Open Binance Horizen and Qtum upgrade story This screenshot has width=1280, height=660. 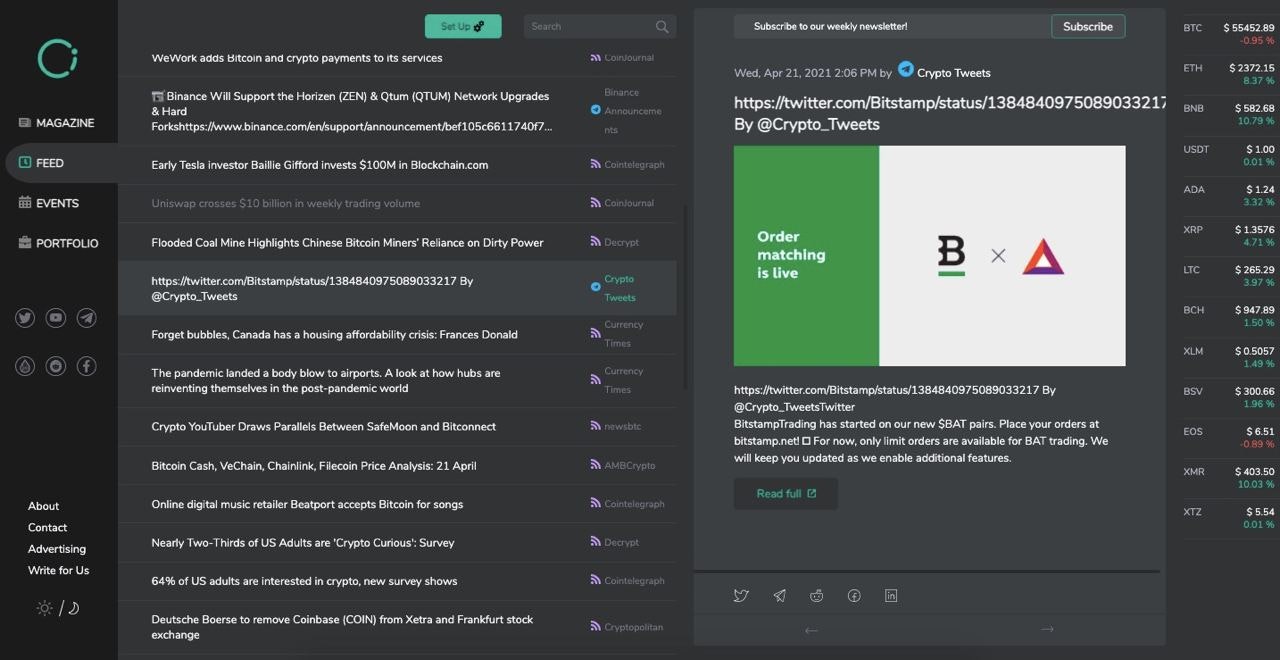click(351, 111)
